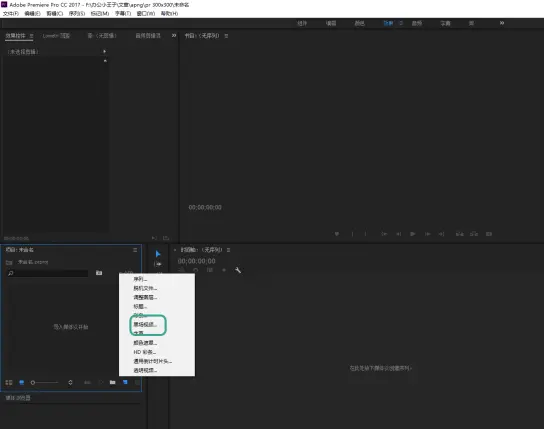Switch to the 音频 workspace
Screen dimensions: 544x429
[x=417, y=23]
